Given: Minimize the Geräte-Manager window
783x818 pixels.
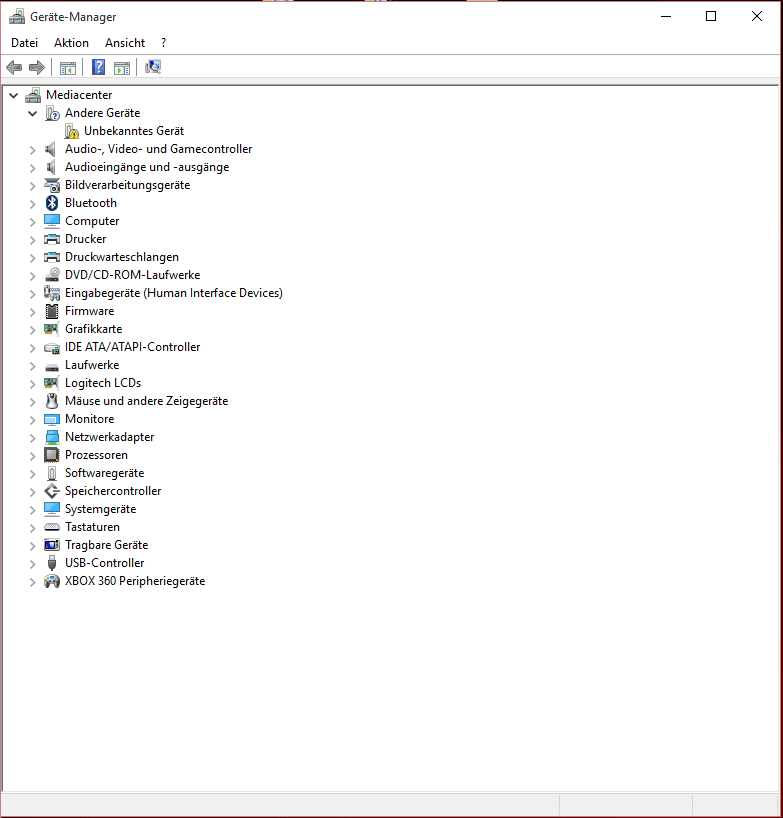Looking at the screenshot, I should coord(666,17).
